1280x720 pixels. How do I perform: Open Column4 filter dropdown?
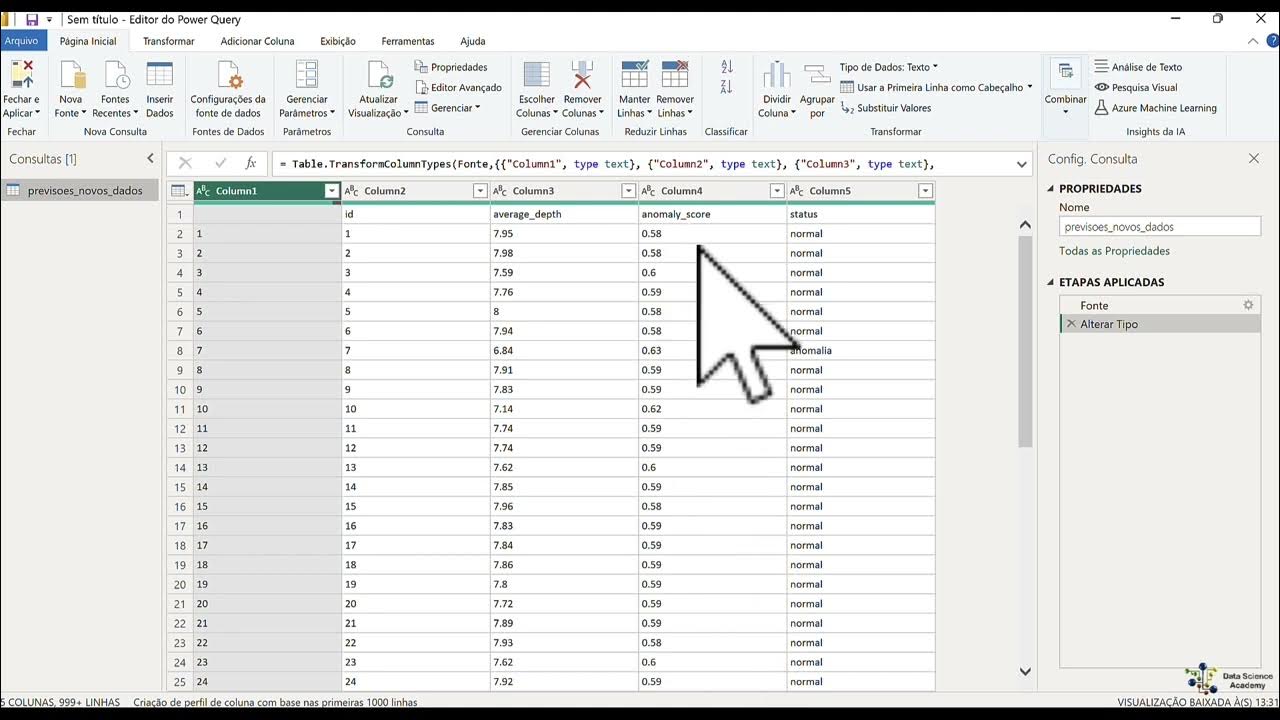click(x=777, y=191)
